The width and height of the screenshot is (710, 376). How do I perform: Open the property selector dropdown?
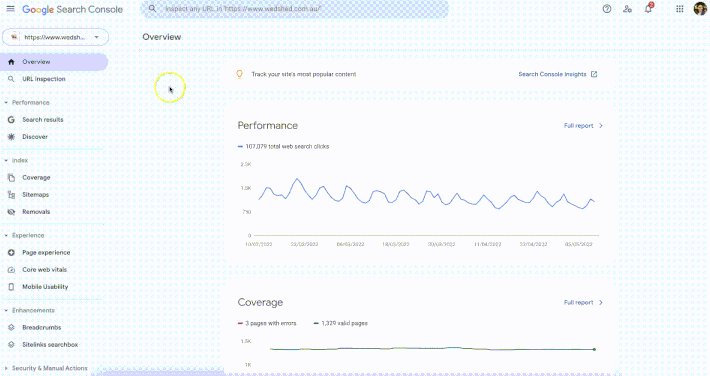pyautogui.click(x=55, y=37)
